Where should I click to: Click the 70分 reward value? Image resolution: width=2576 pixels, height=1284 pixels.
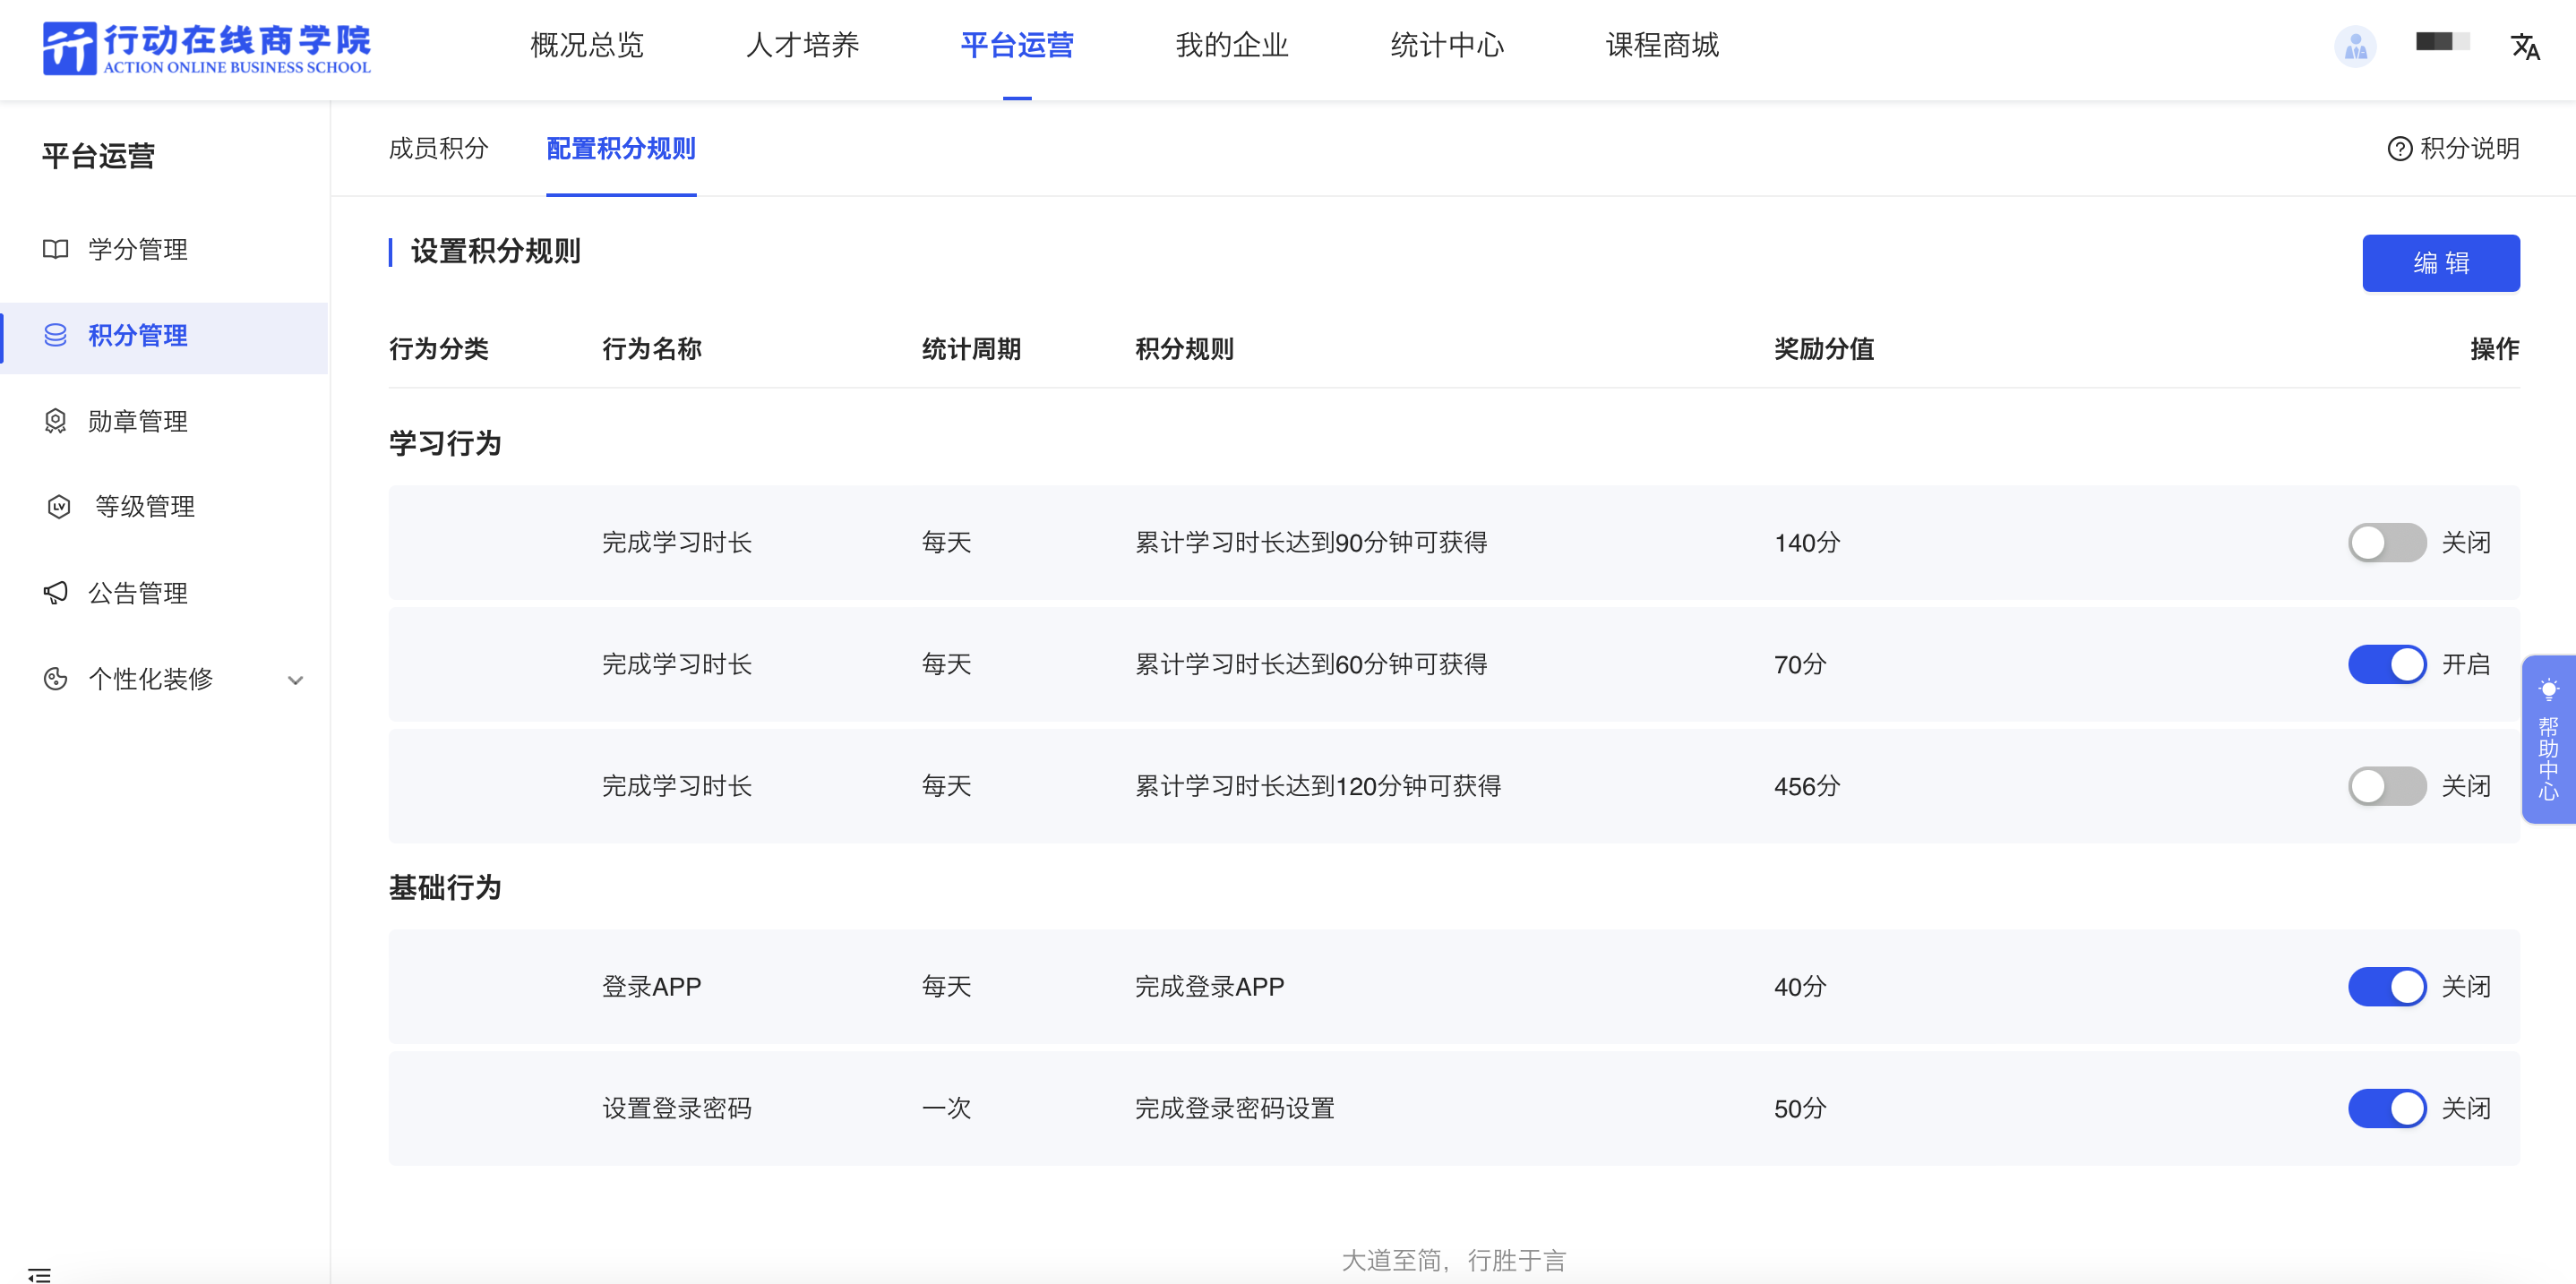tap(1799, 664)
